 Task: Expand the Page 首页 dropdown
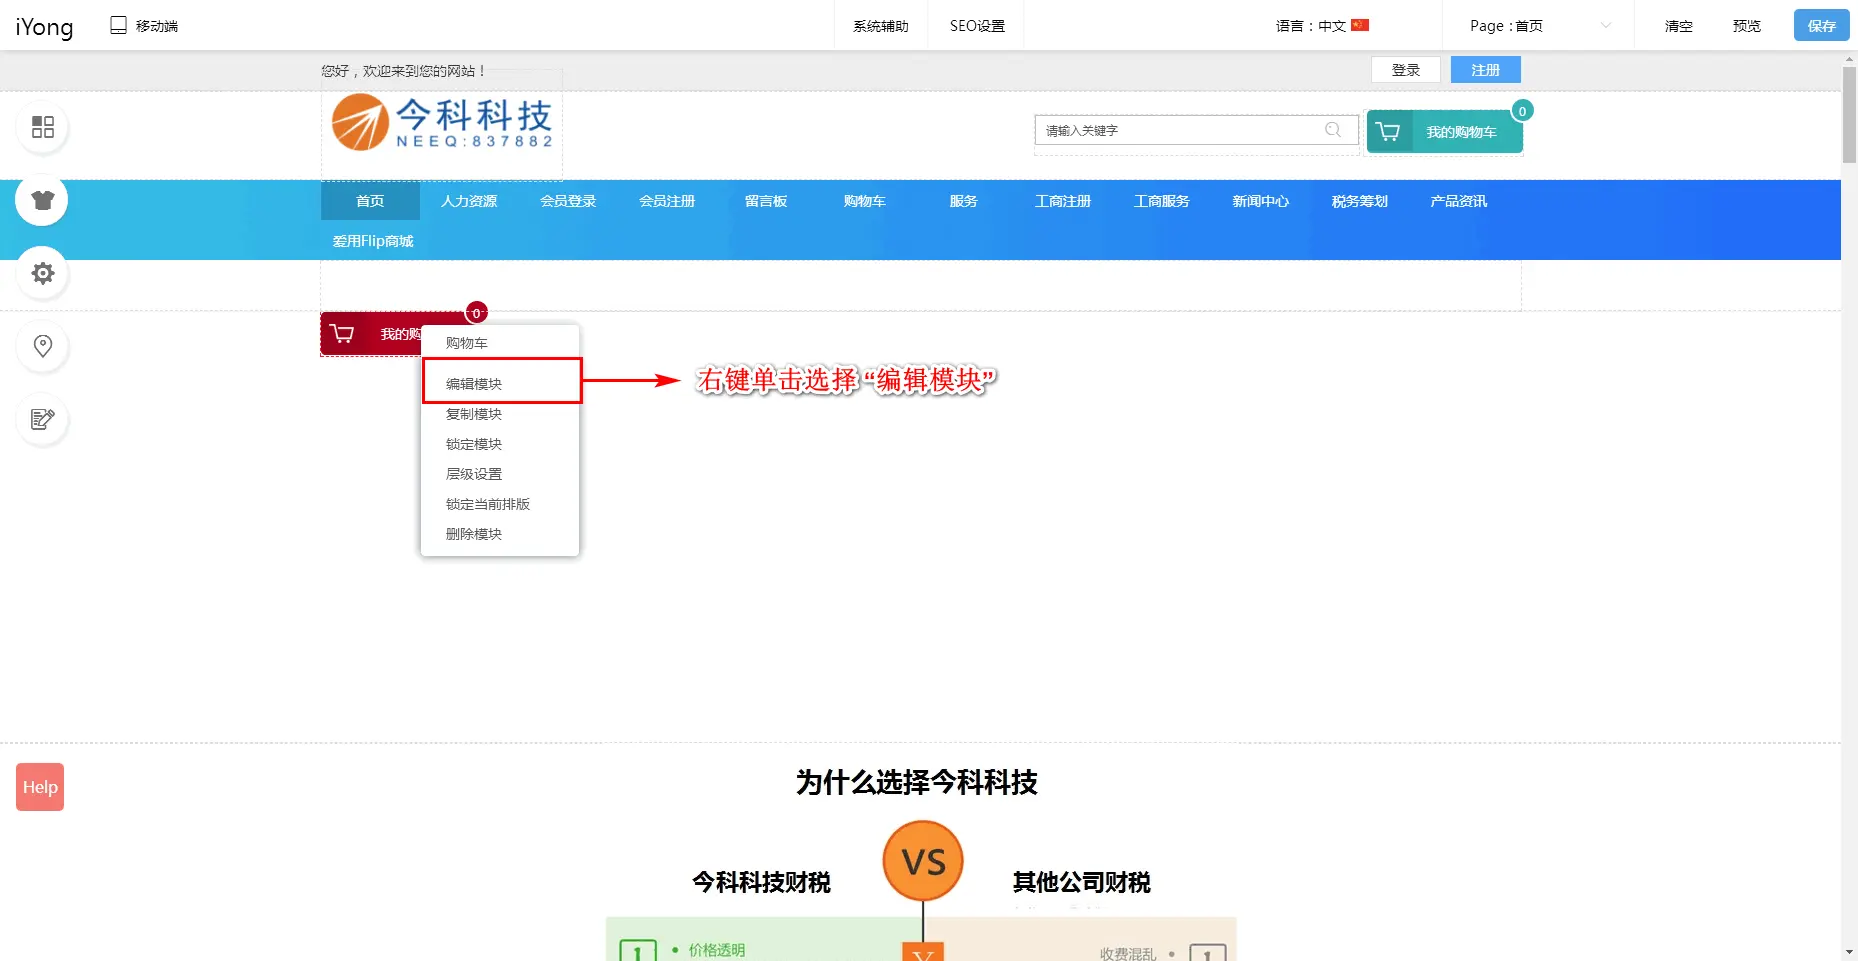point(1539,26)
